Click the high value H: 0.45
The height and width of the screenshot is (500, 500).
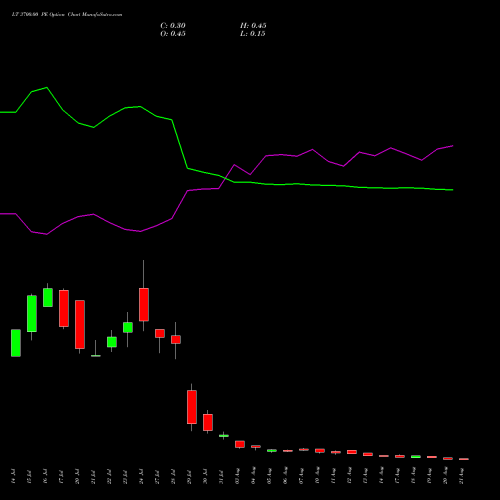(253, 26)
